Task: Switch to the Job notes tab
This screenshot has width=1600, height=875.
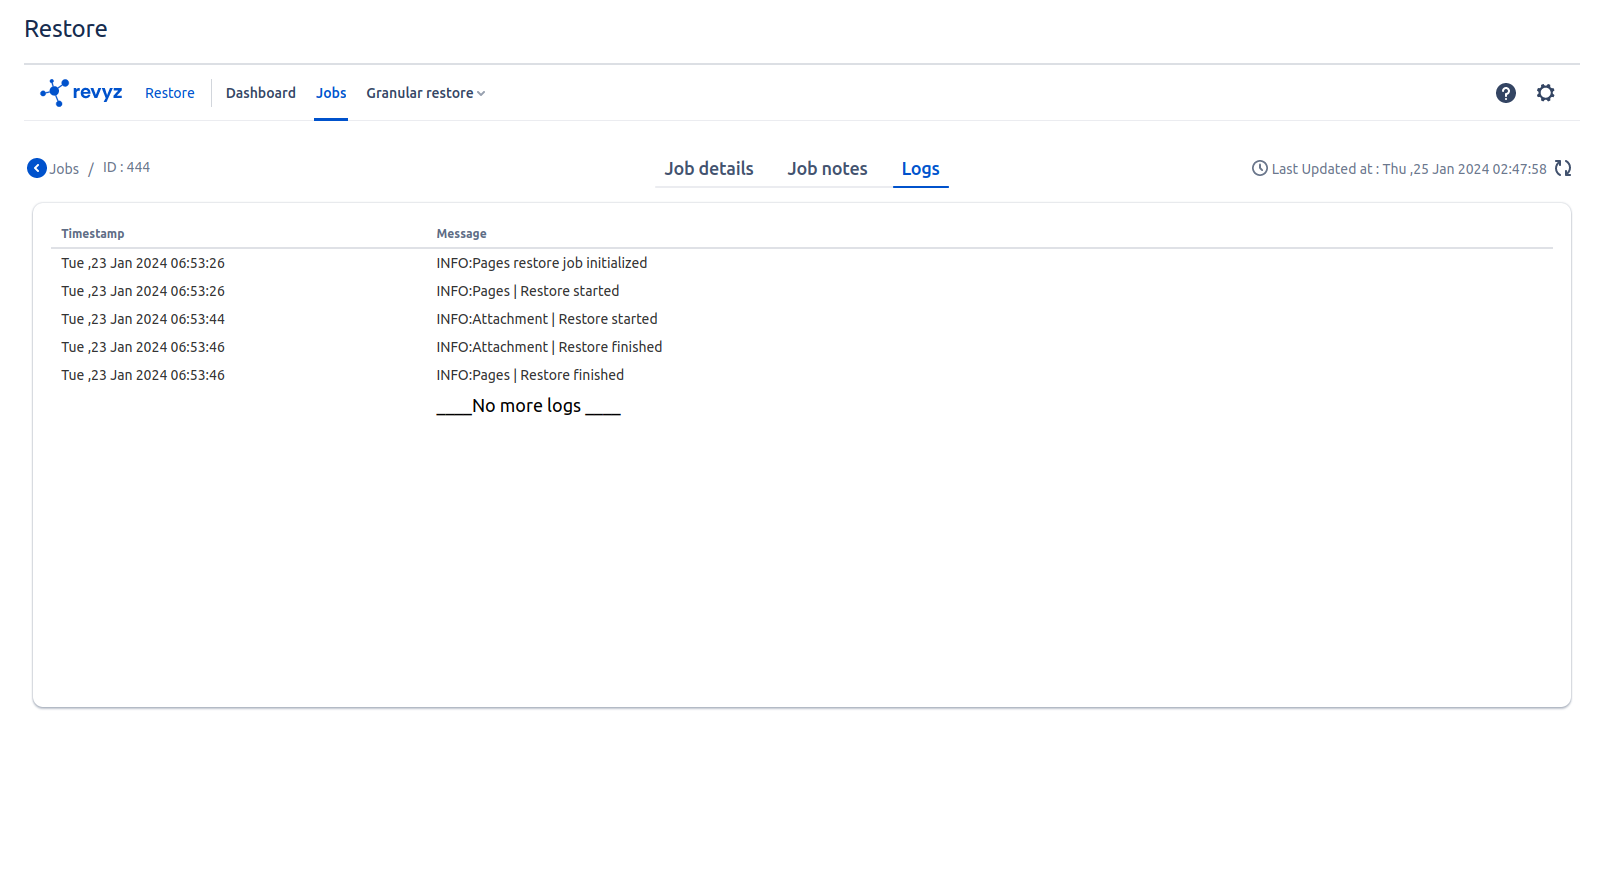Action: [x=827, y=169]
